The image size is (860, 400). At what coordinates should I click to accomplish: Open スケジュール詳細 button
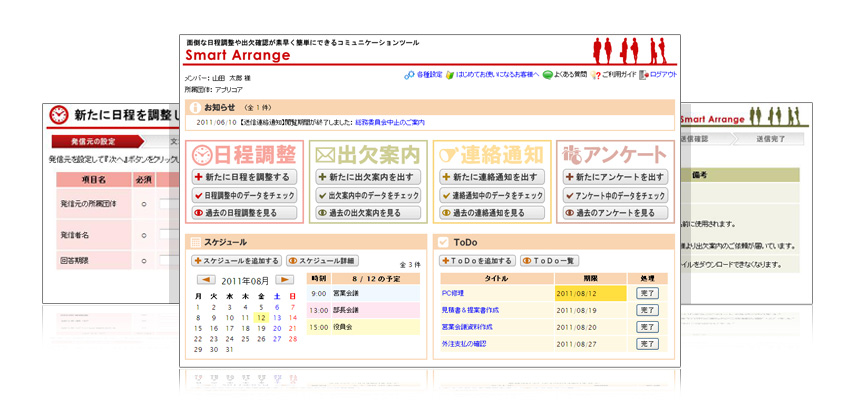[322, 261]
